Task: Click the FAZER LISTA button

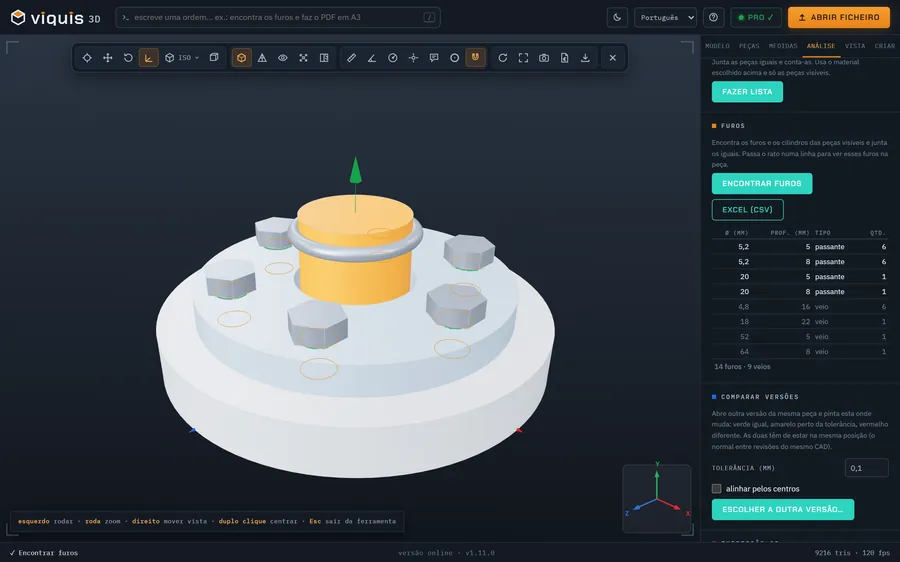Action: [x=747, y=92]
